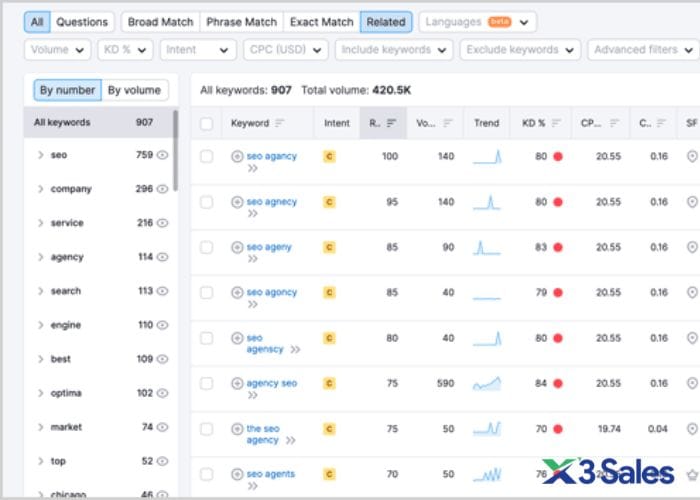Viewport: 700px width, 500px height.
Task: Open Advanced filters dropdown
Action: [x=644, y=50]
